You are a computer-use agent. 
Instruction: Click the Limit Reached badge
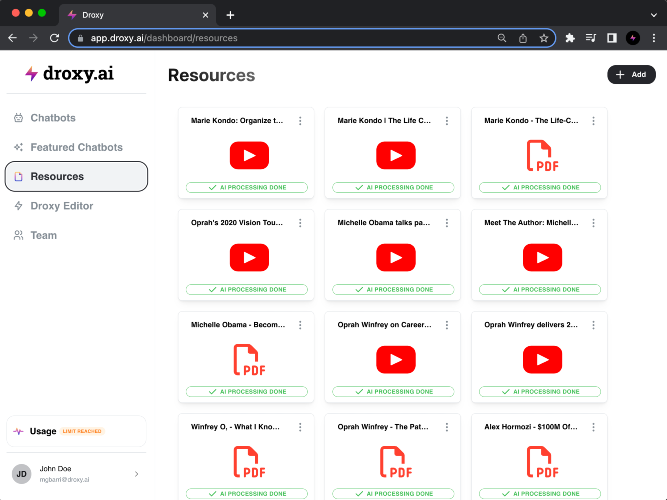point(82,431)
